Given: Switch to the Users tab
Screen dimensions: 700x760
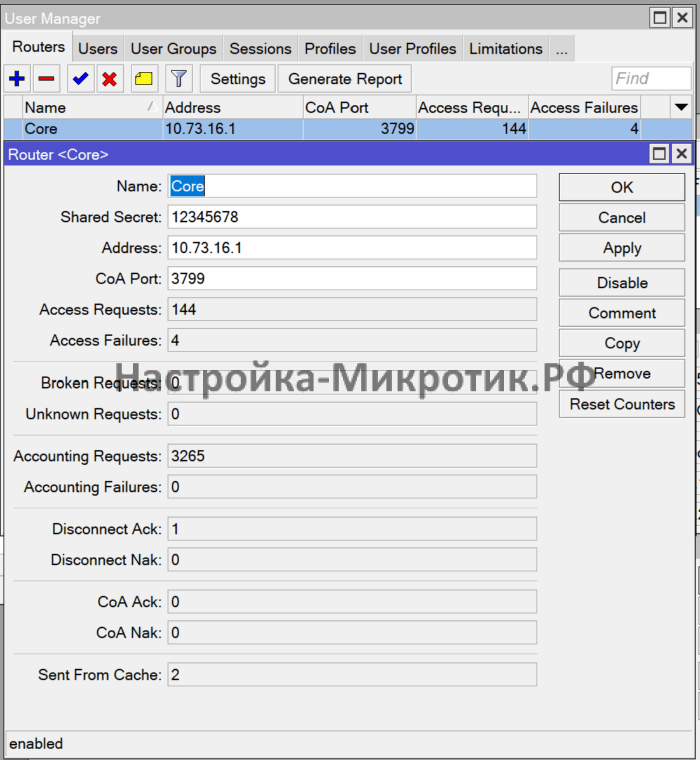Looking at the screenshot, I should 98,48.
